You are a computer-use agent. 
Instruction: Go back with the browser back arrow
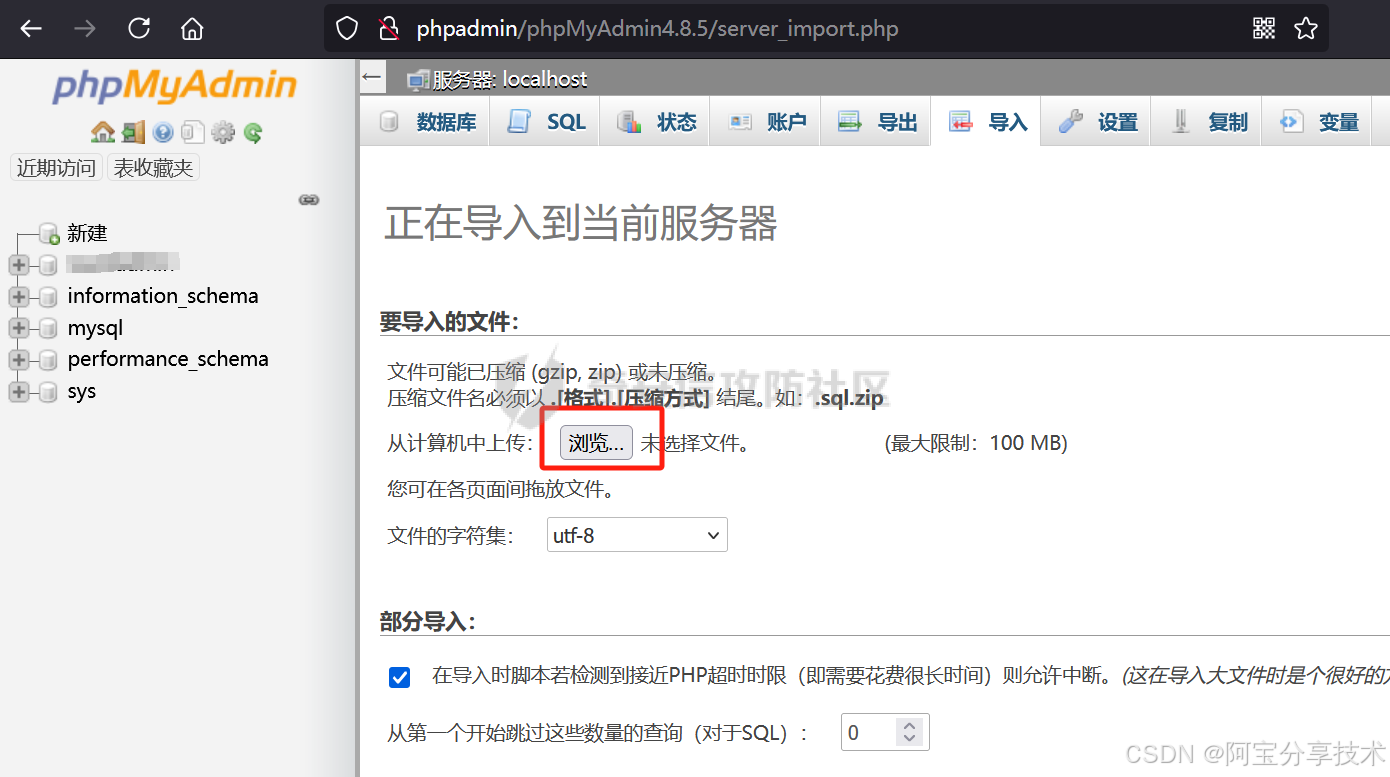point(31,29)
